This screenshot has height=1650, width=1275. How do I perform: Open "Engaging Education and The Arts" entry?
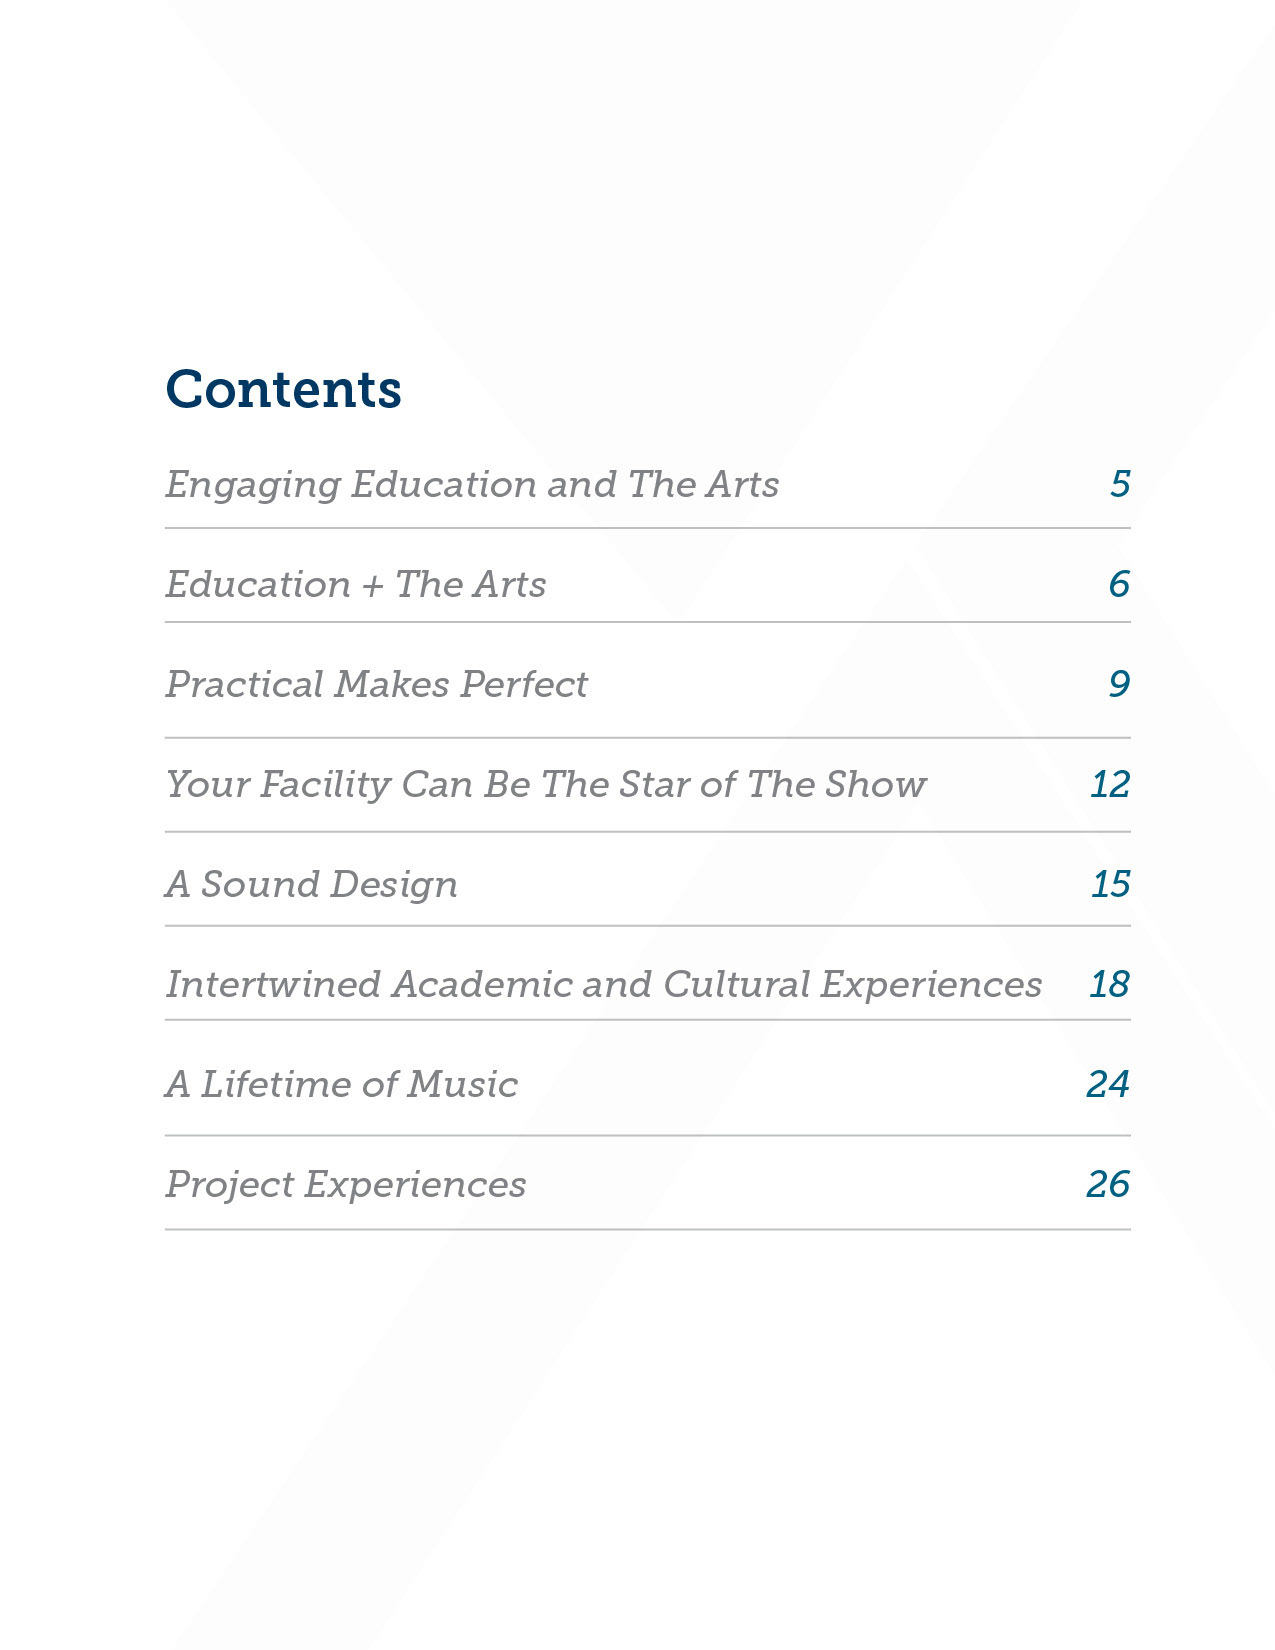tap(472, 485)
